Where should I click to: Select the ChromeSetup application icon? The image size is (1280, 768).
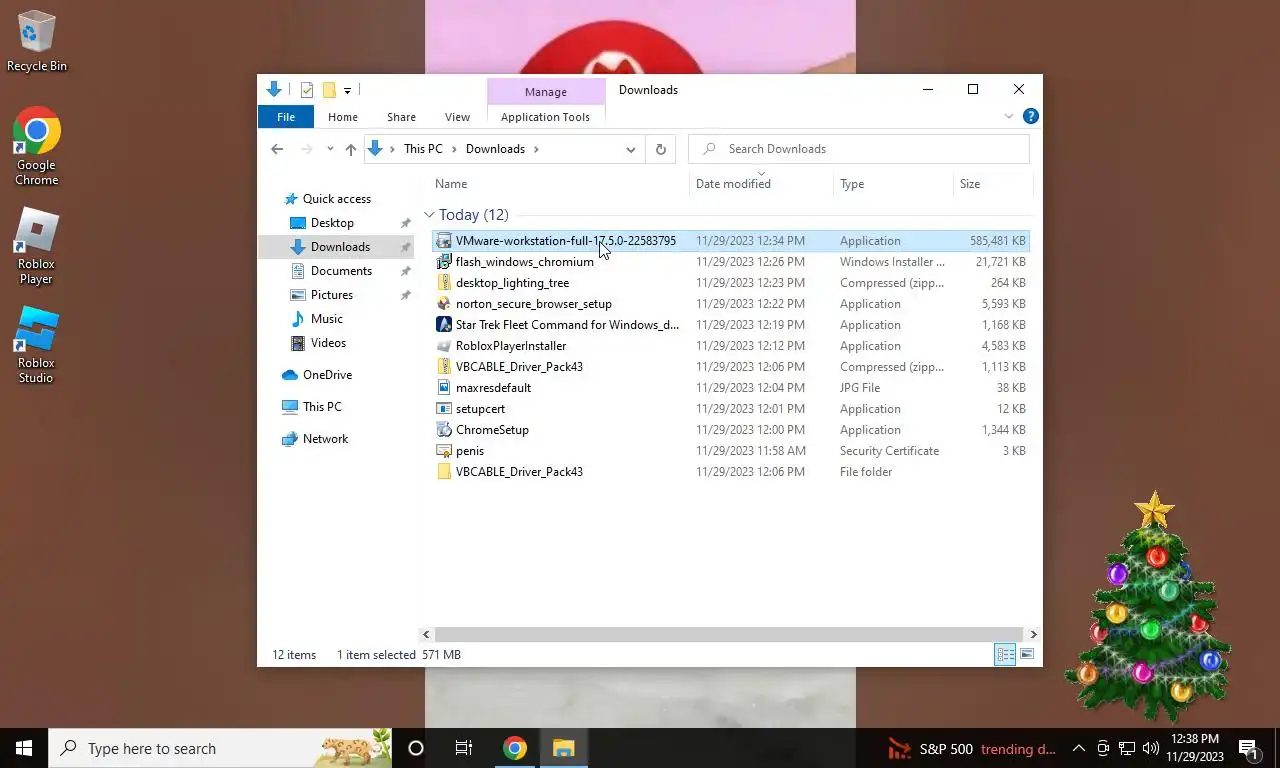click(x=444, y=430)
